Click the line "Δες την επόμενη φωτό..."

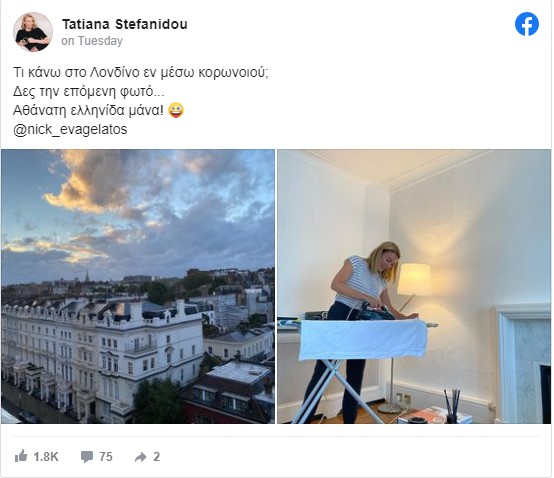(x=89, y=92)
